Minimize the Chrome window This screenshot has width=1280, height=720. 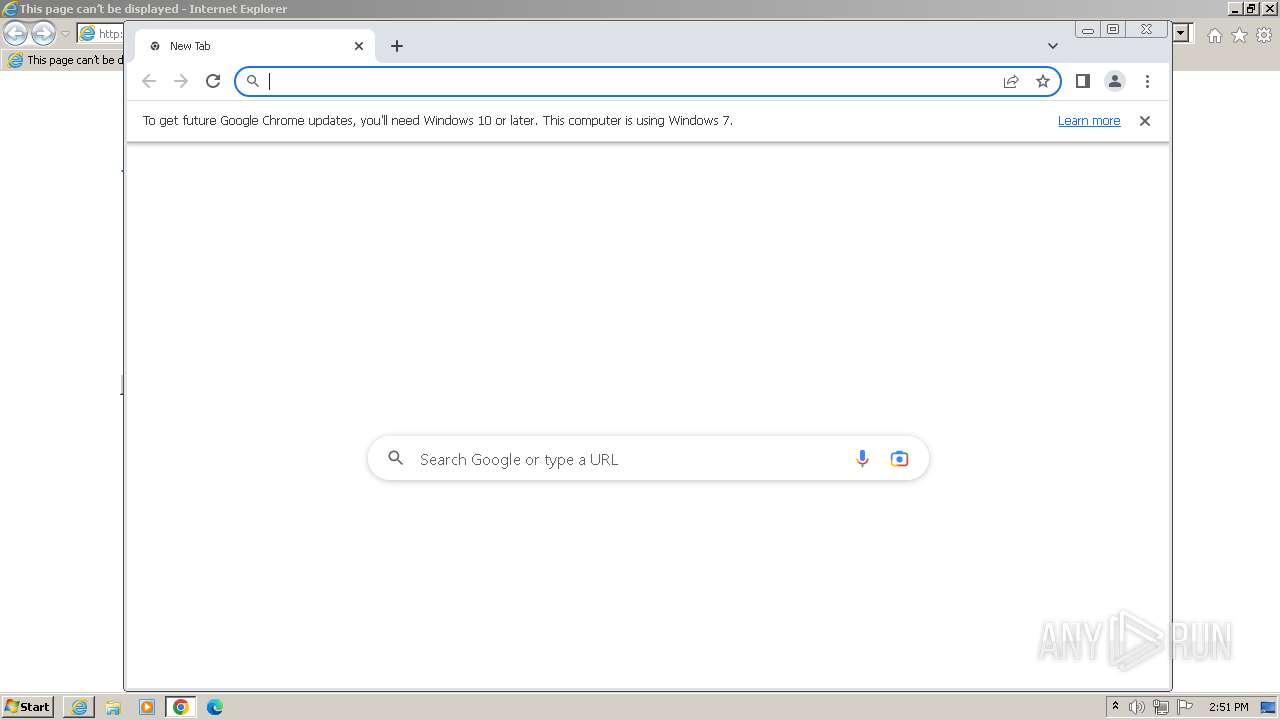pos(1088,29)
